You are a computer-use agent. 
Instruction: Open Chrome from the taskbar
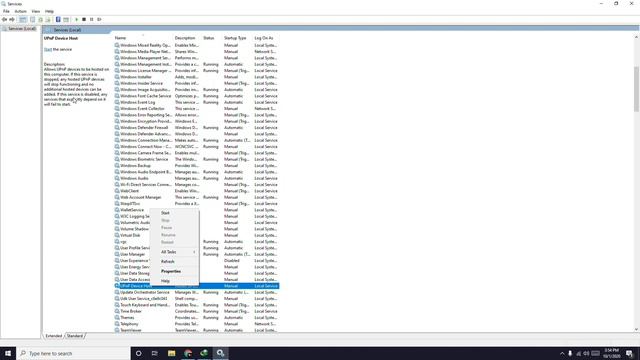[x=188, y=353]
